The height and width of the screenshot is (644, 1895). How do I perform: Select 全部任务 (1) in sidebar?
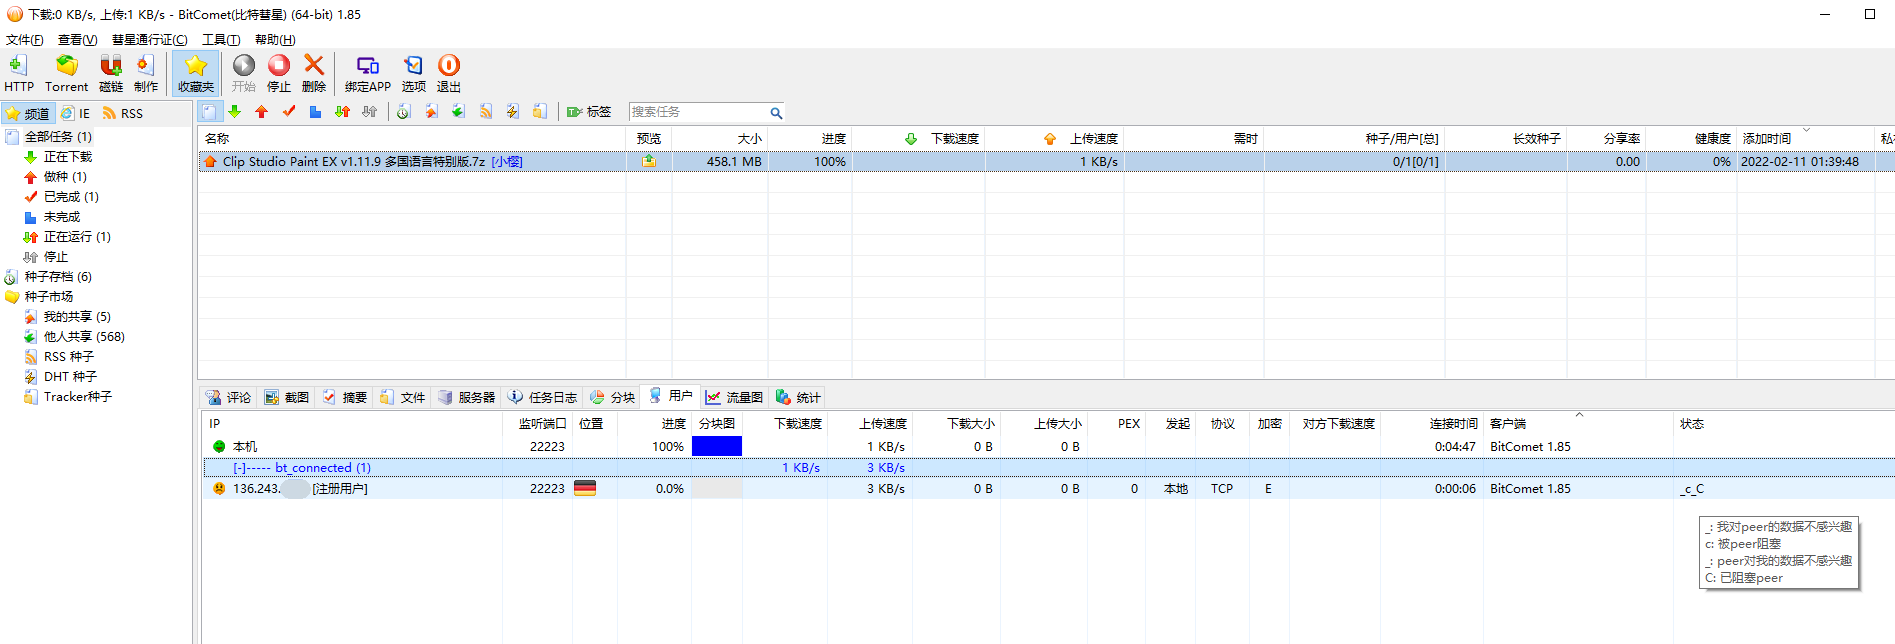pos(58,137)
